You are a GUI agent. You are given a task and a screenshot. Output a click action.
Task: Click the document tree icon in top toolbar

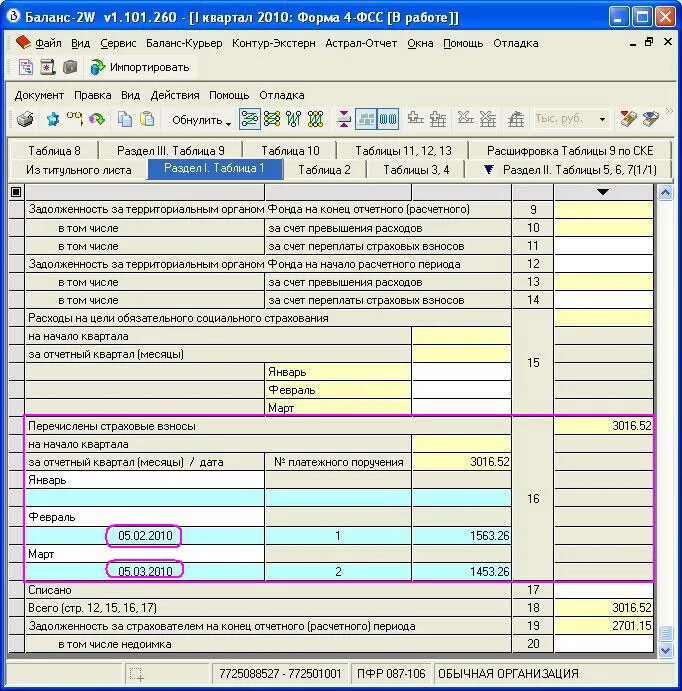[x=26, y=67]
